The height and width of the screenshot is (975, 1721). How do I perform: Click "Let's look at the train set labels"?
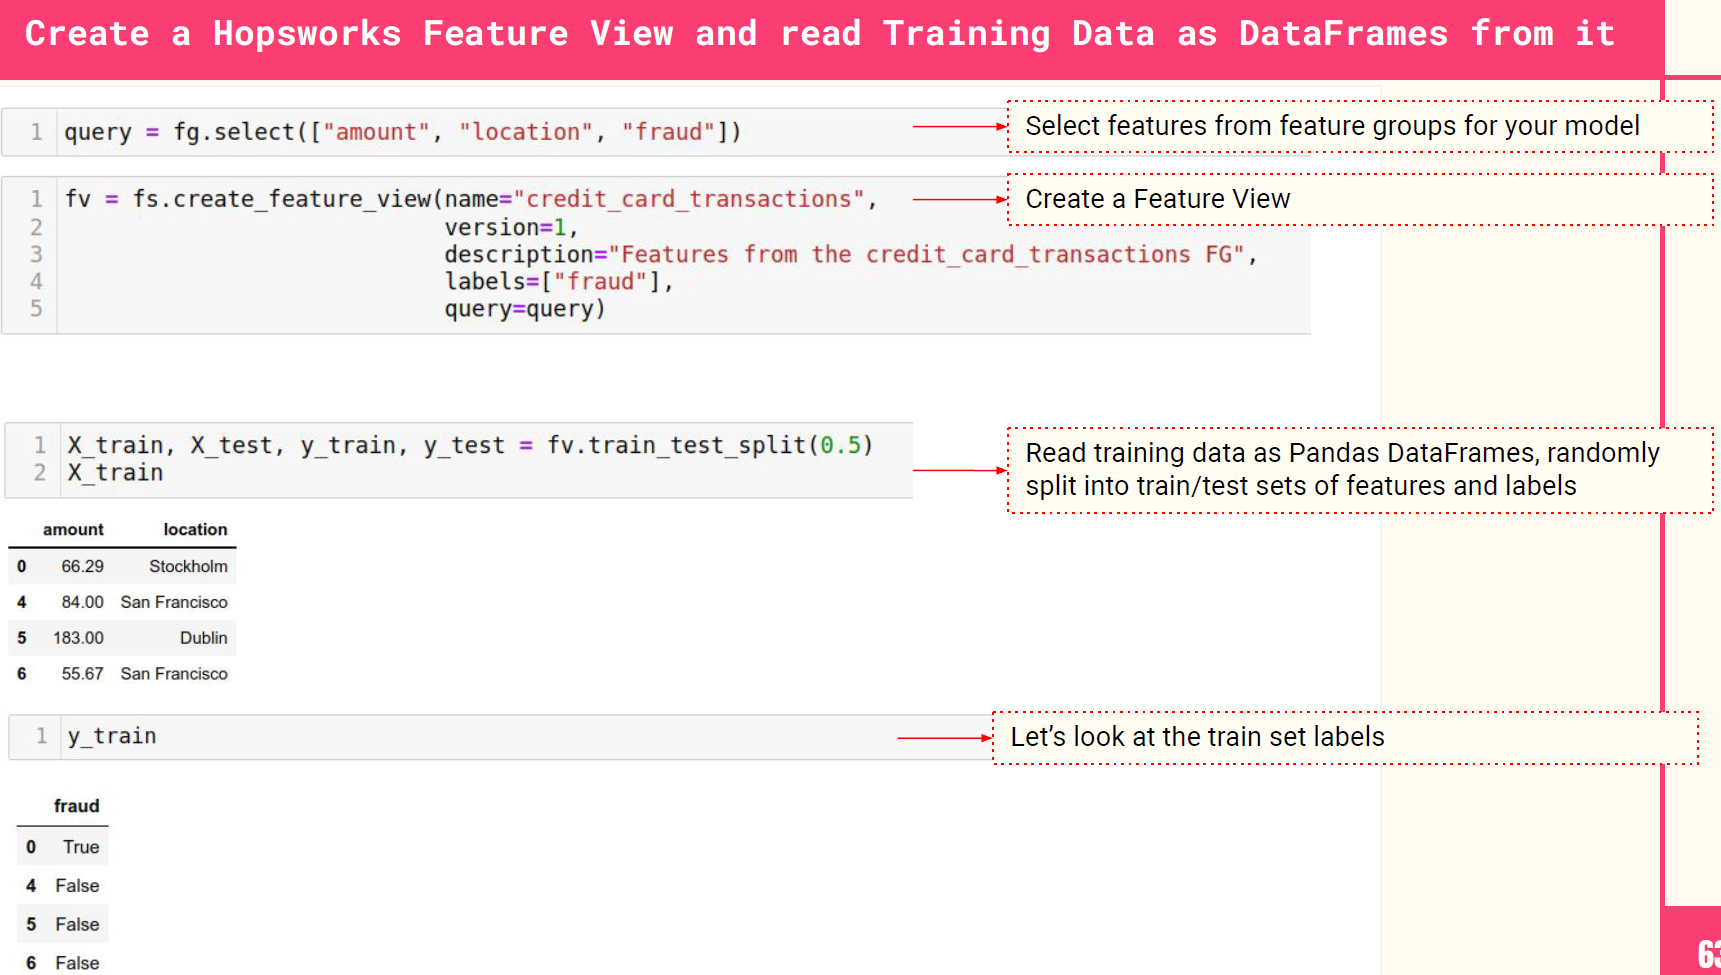[x=1345, y=738]
